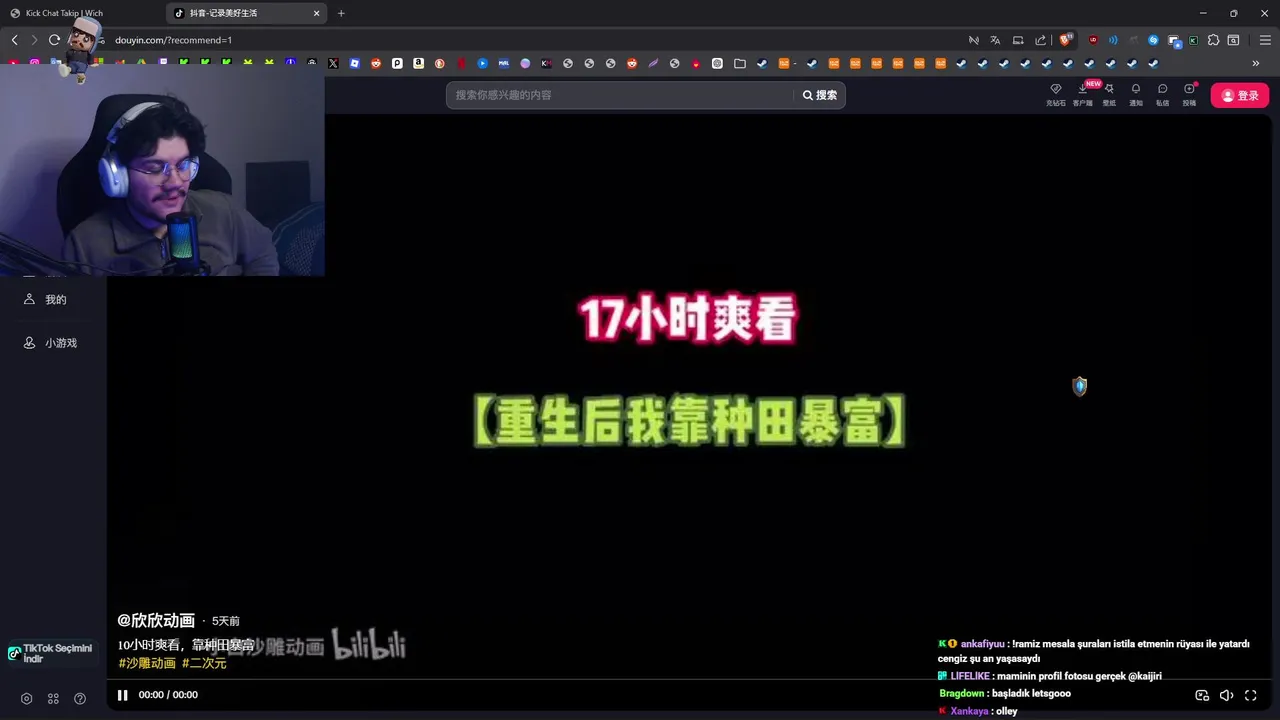Click the ankafiyuu chat message
The height and width of the screenshot is (720, 1280).
1094,651
